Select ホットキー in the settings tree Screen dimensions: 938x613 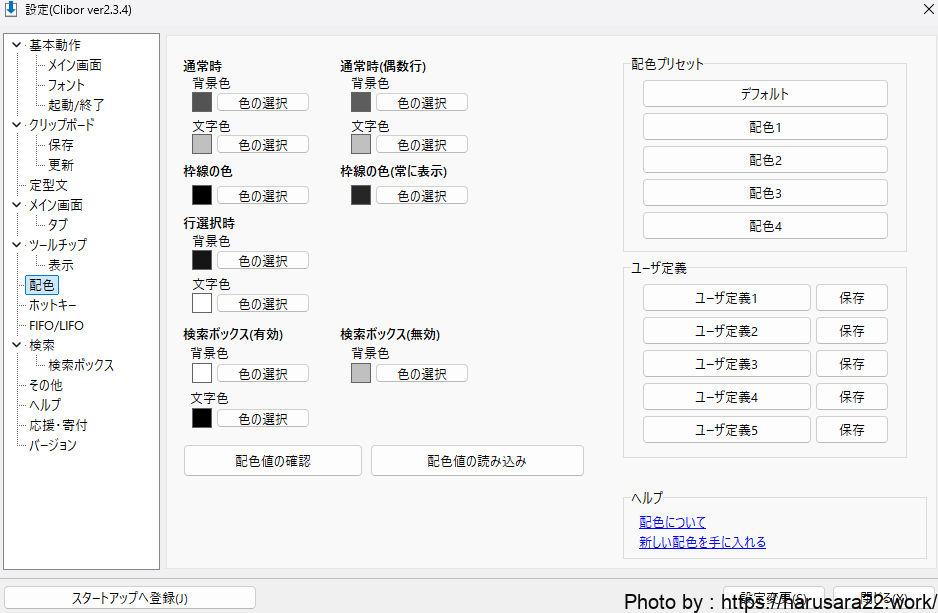tap(52, 305)
